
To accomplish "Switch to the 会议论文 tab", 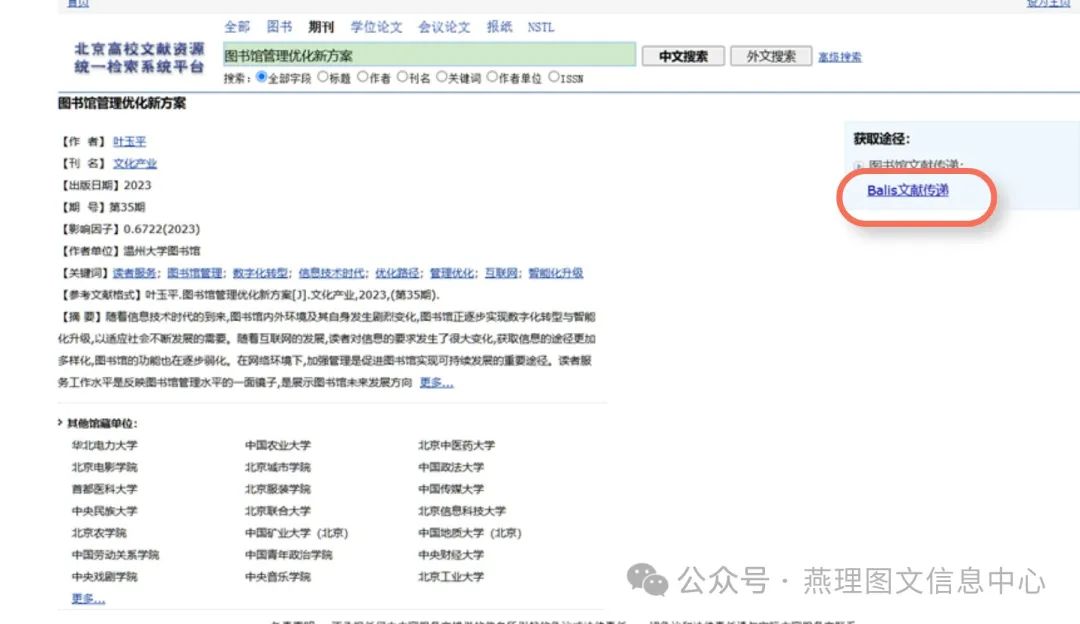I will point(444,27).
